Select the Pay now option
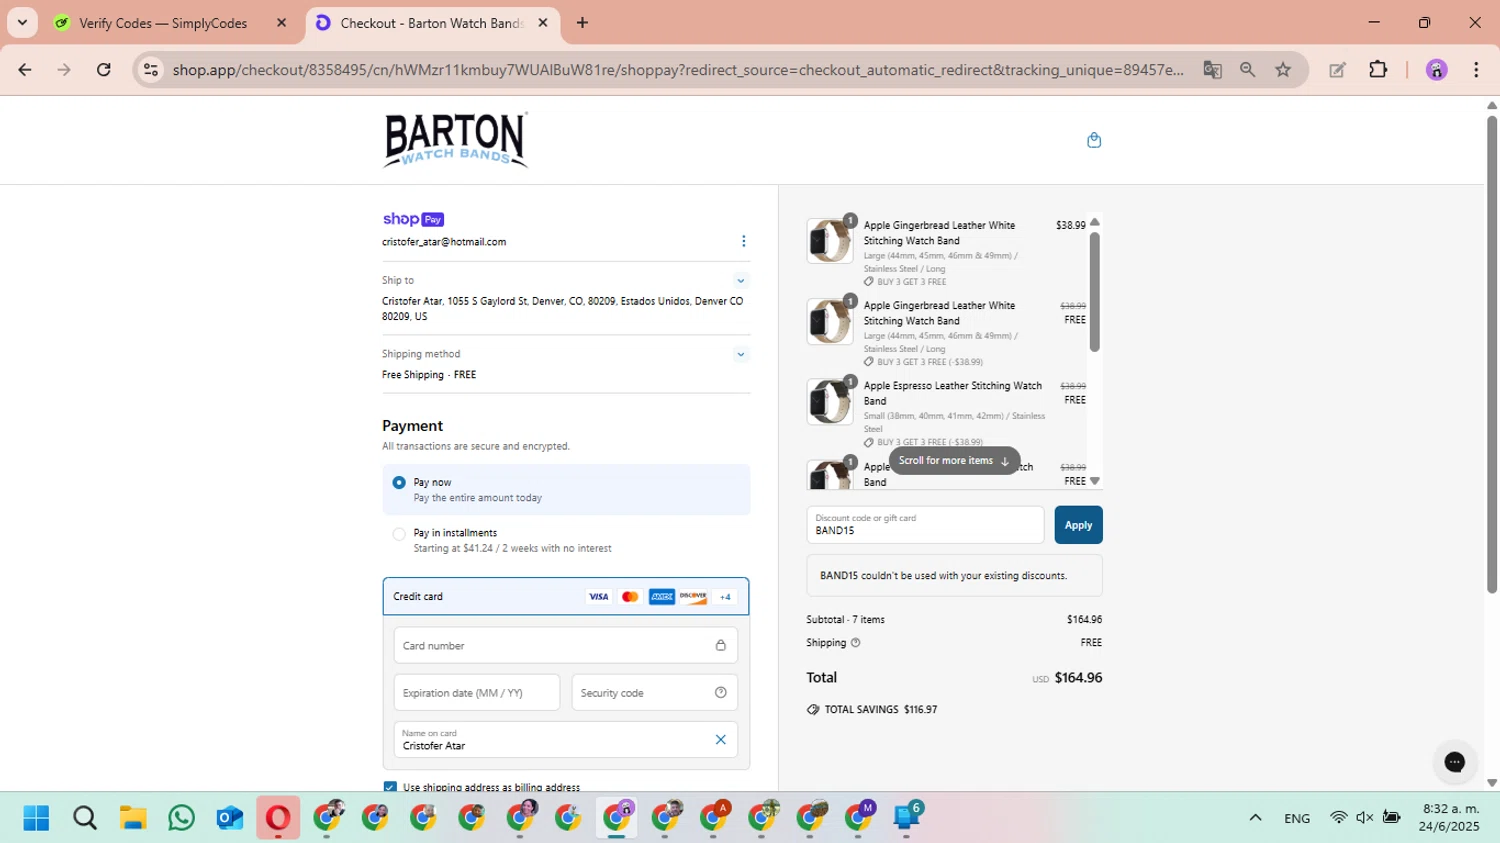 pos(399,483)
